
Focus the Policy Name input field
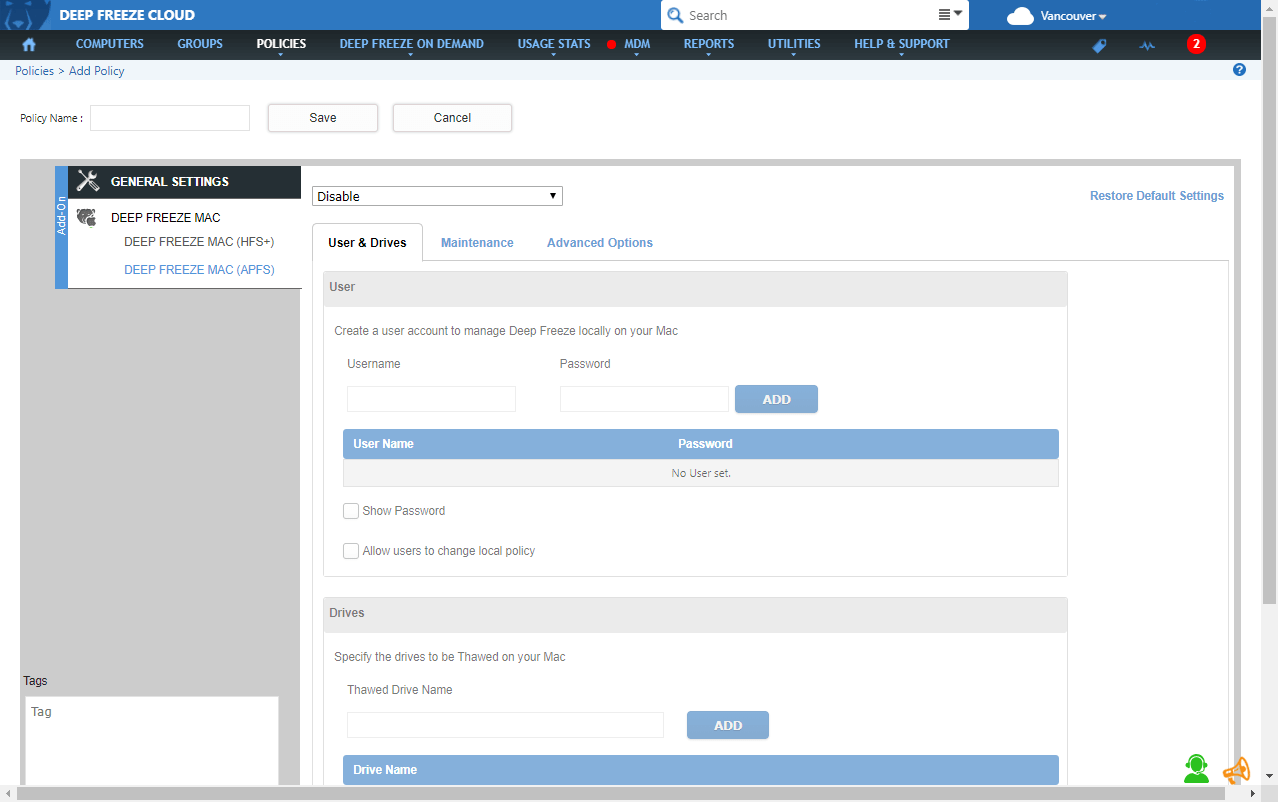point(170,118)
